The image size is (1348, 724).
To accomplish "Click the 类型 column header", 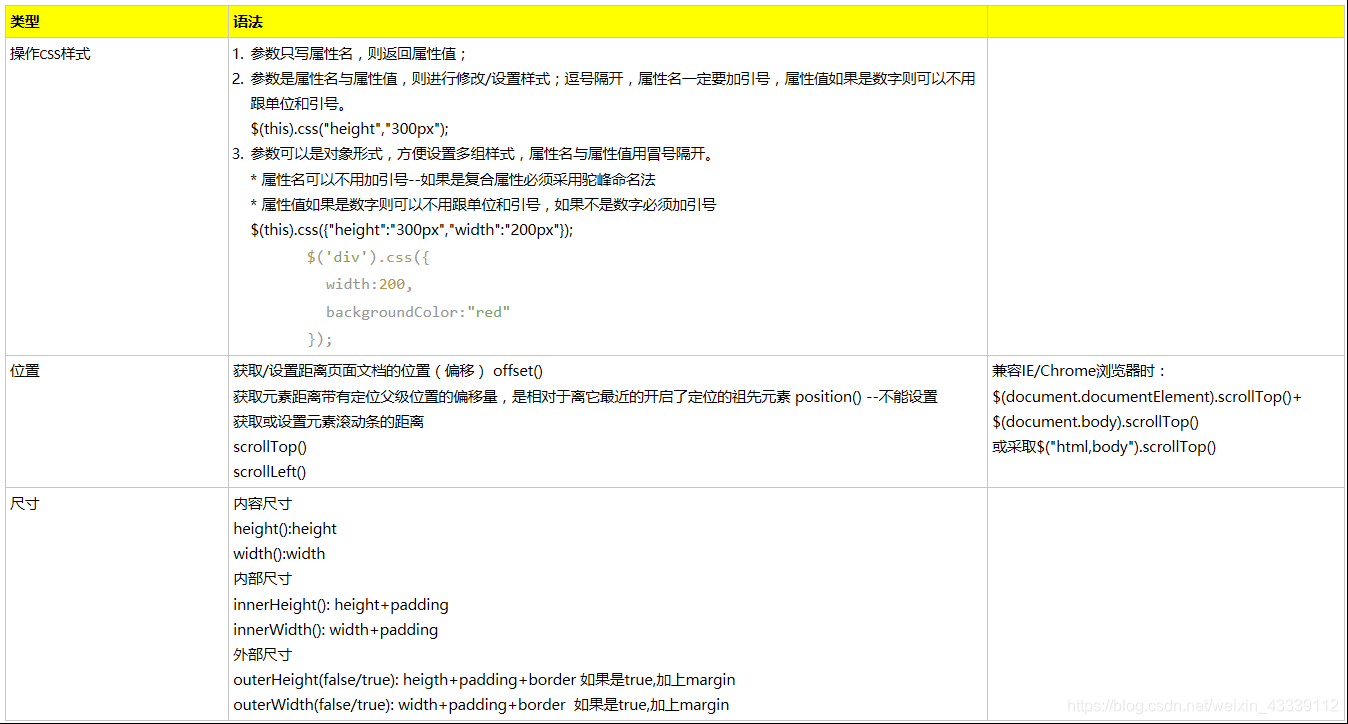I will click(25, 22).
